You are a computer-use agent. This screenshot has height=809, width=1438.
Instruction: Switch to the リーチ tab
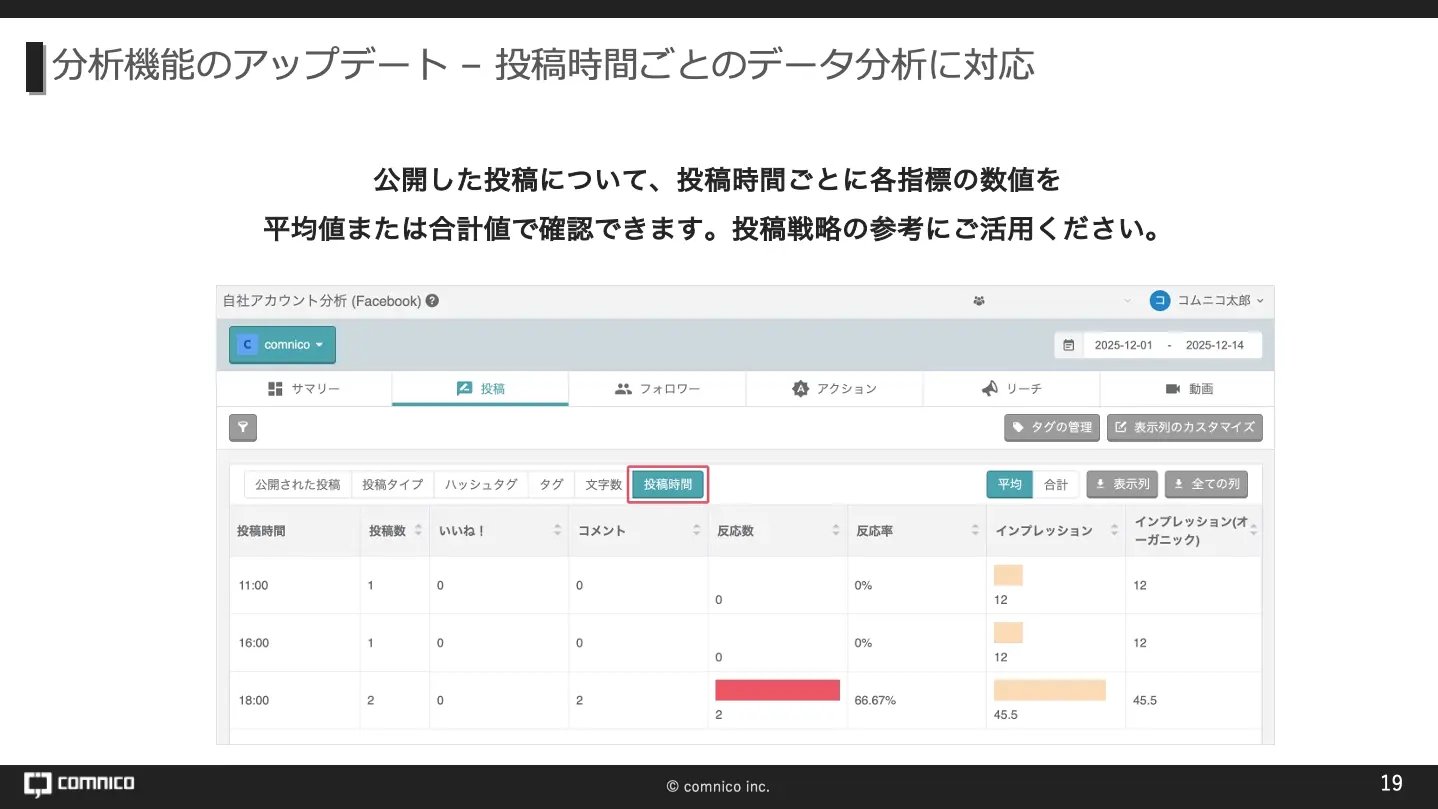pos(1011,389)
